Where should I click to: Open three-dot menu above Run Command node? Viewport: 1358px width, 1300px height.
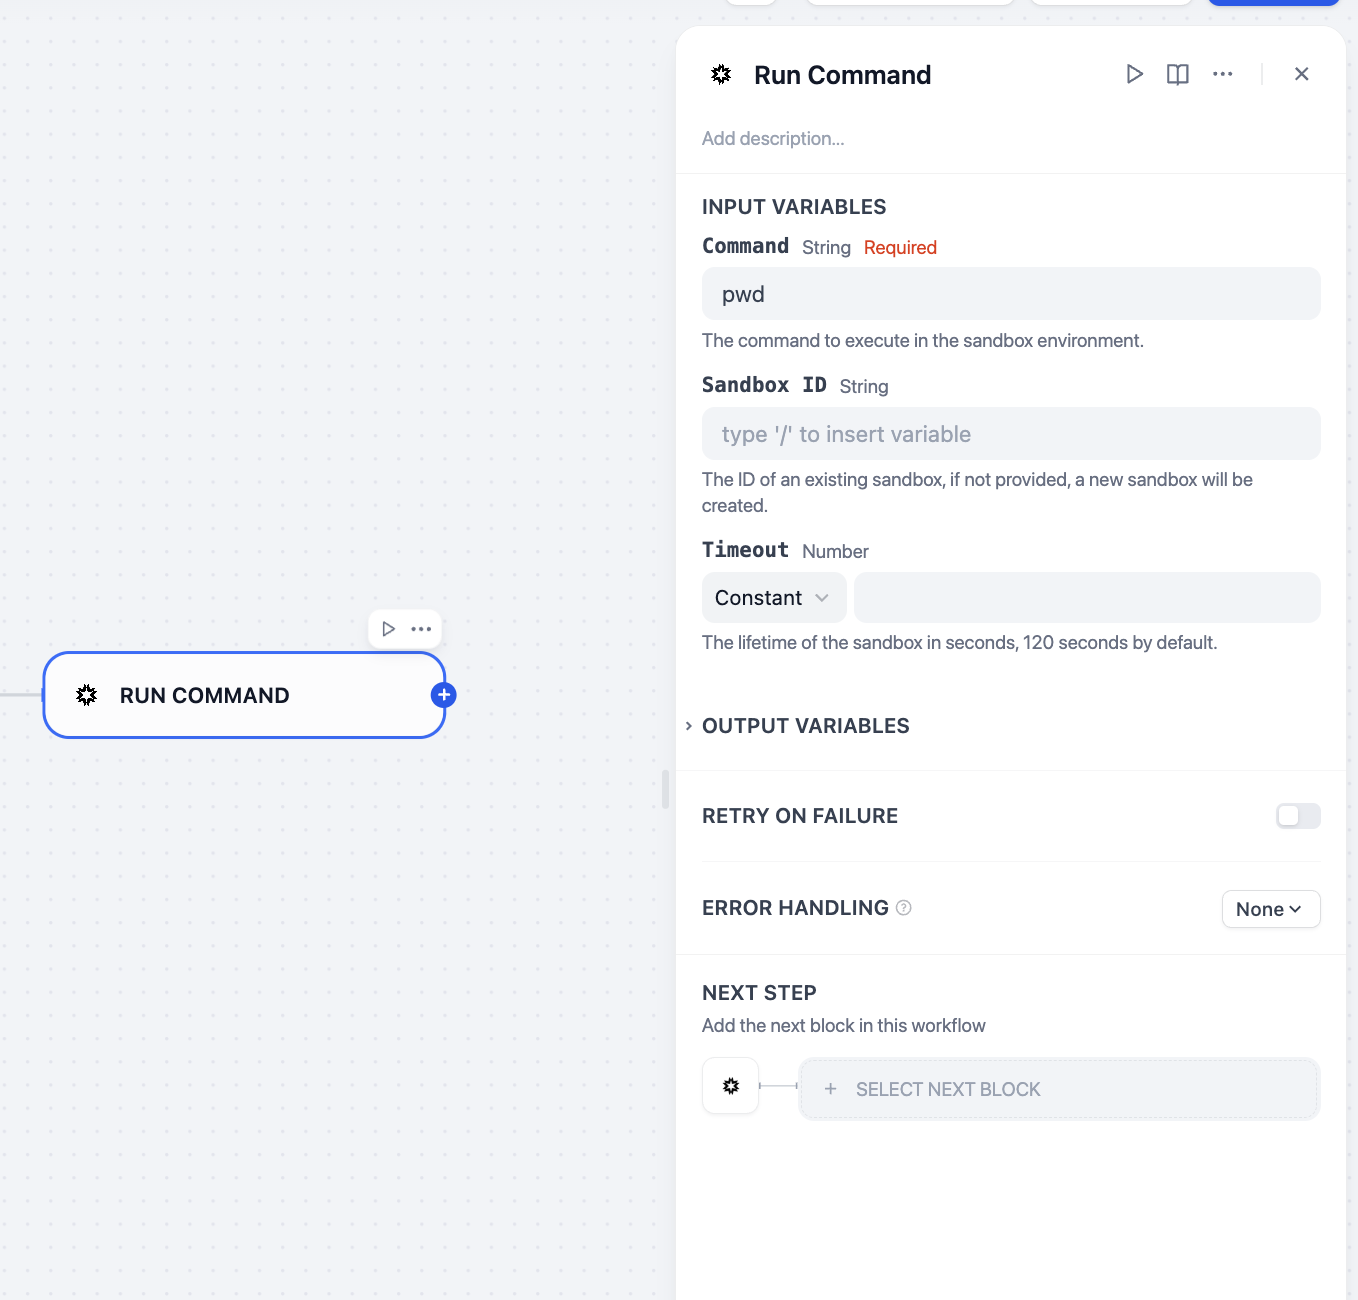(421, 629)
